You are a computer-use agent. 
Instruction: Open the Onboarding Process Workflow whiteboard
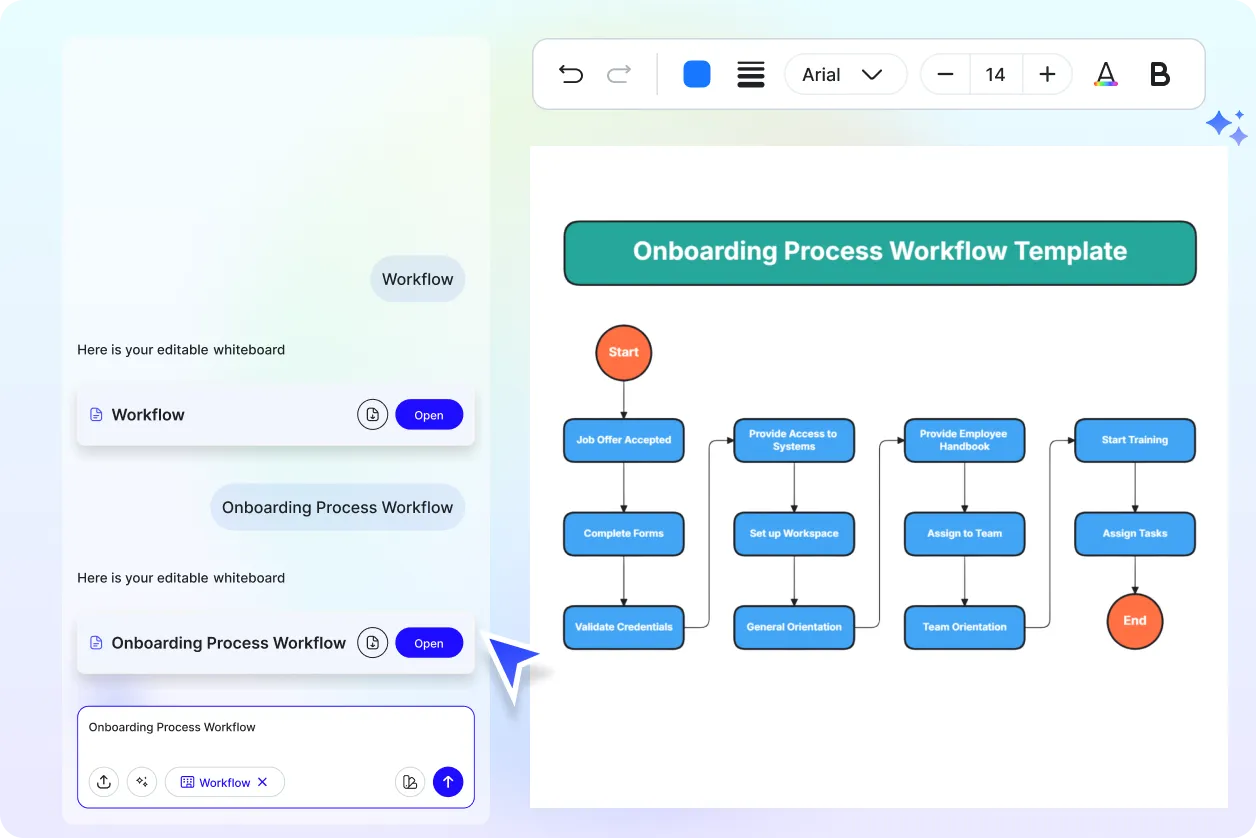click(429, 643)
